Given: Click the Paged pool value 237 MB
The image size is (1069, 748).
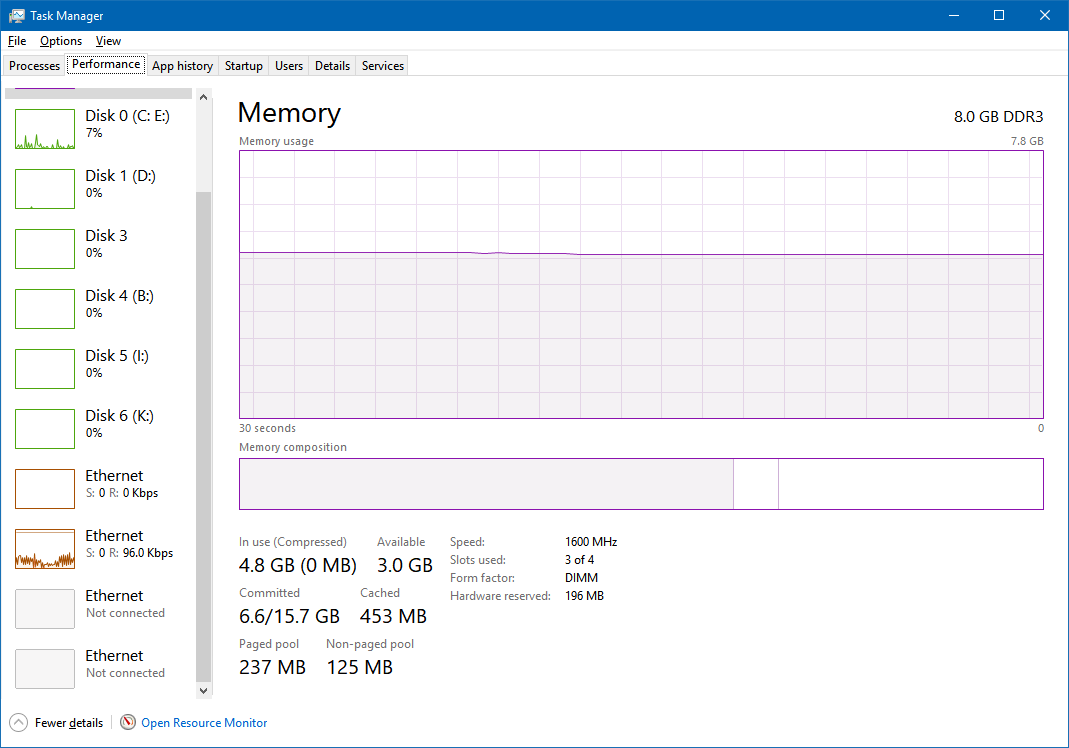Looking at the screenshot, I should click(x=272, y=667).
